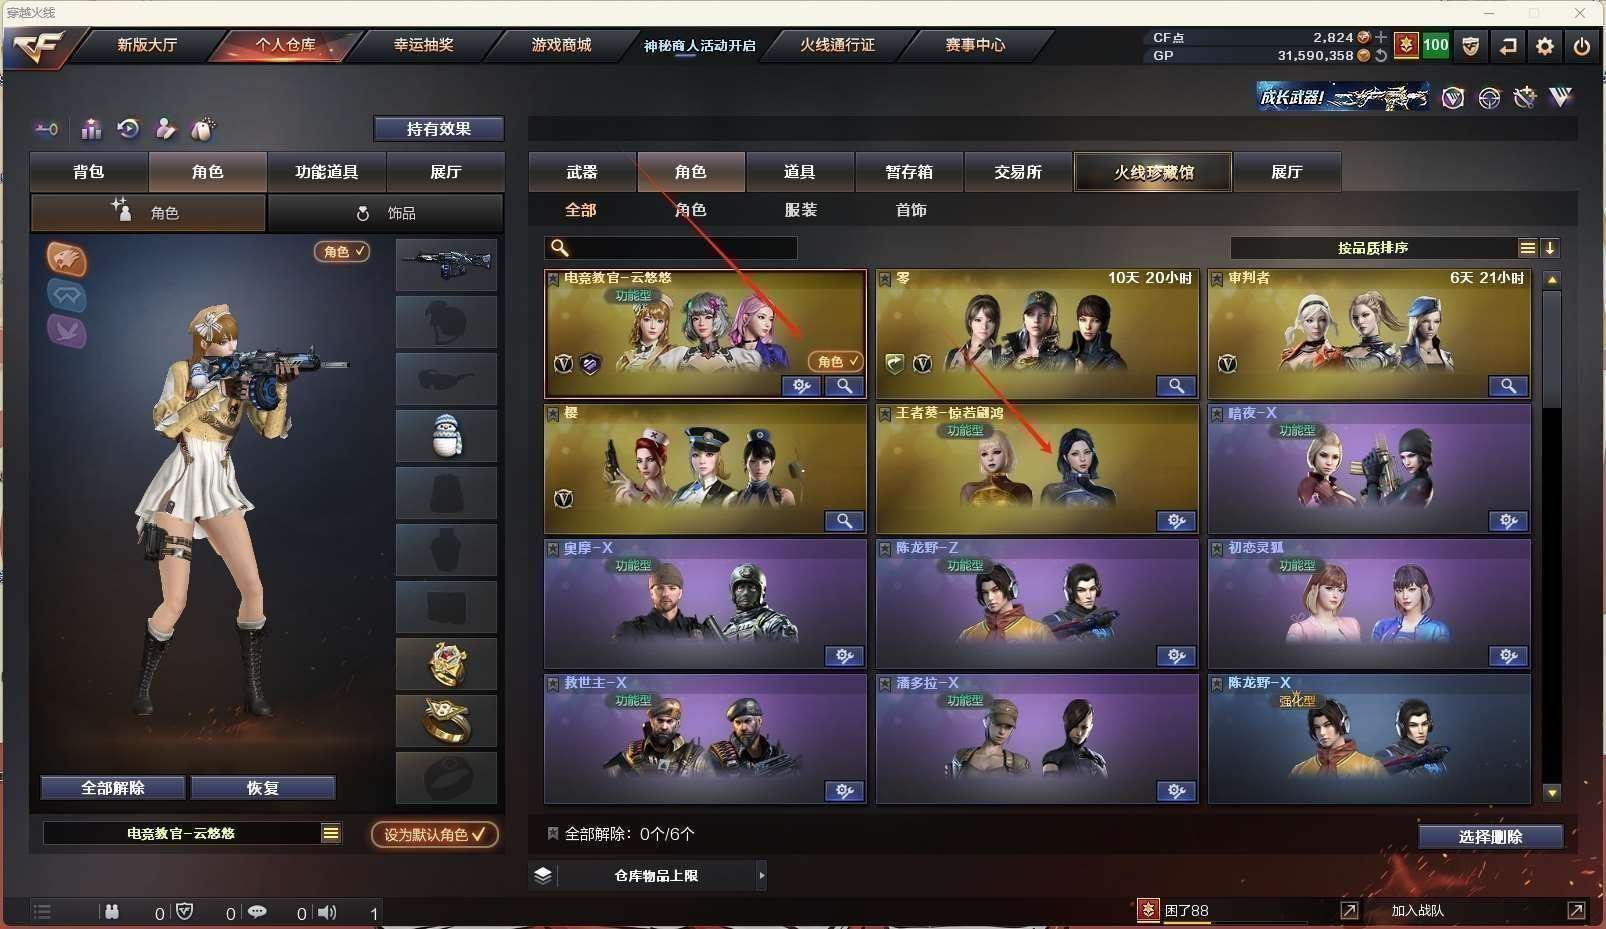Viewport: 1606px width, 929px height.
Task: Click the character list vertical scrollbar
Action: (x=1552, y=536)
